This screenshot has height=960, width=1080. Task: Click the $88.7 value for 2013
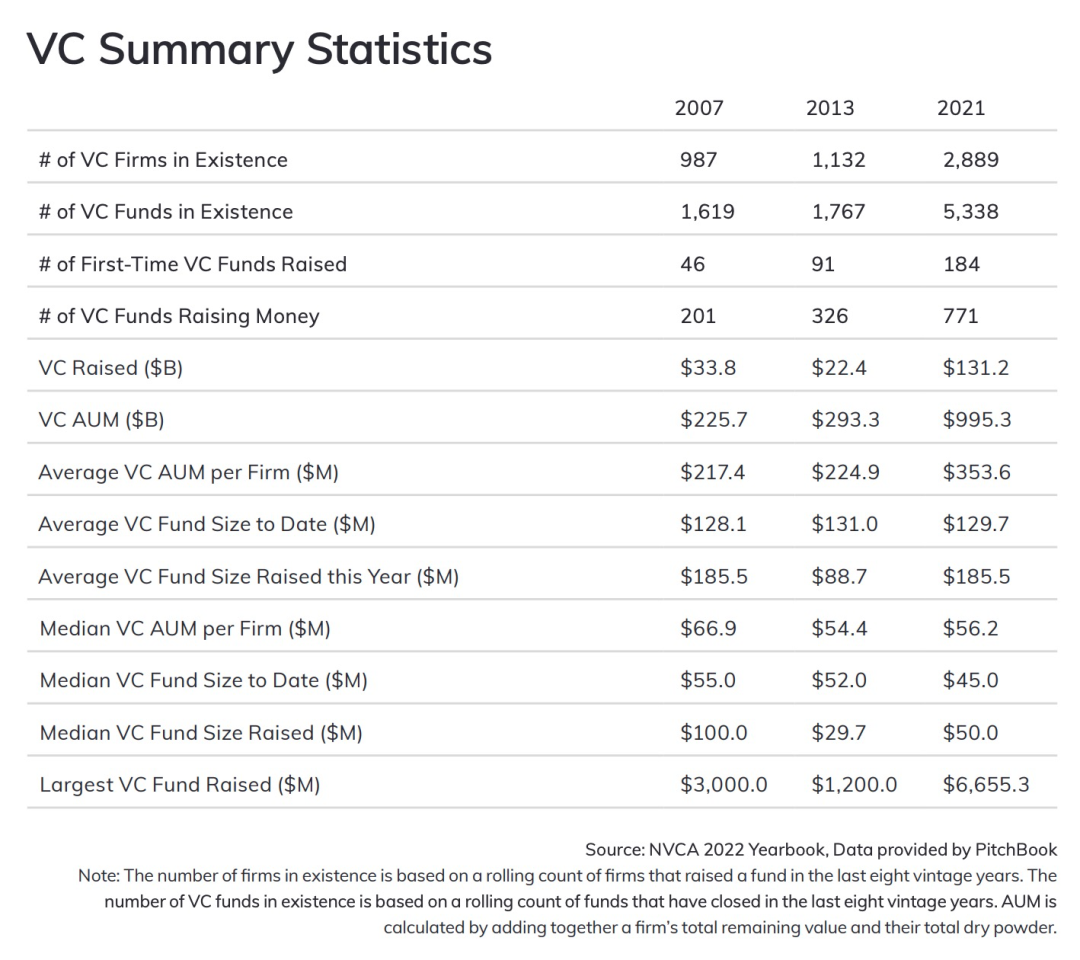point(838,576)
